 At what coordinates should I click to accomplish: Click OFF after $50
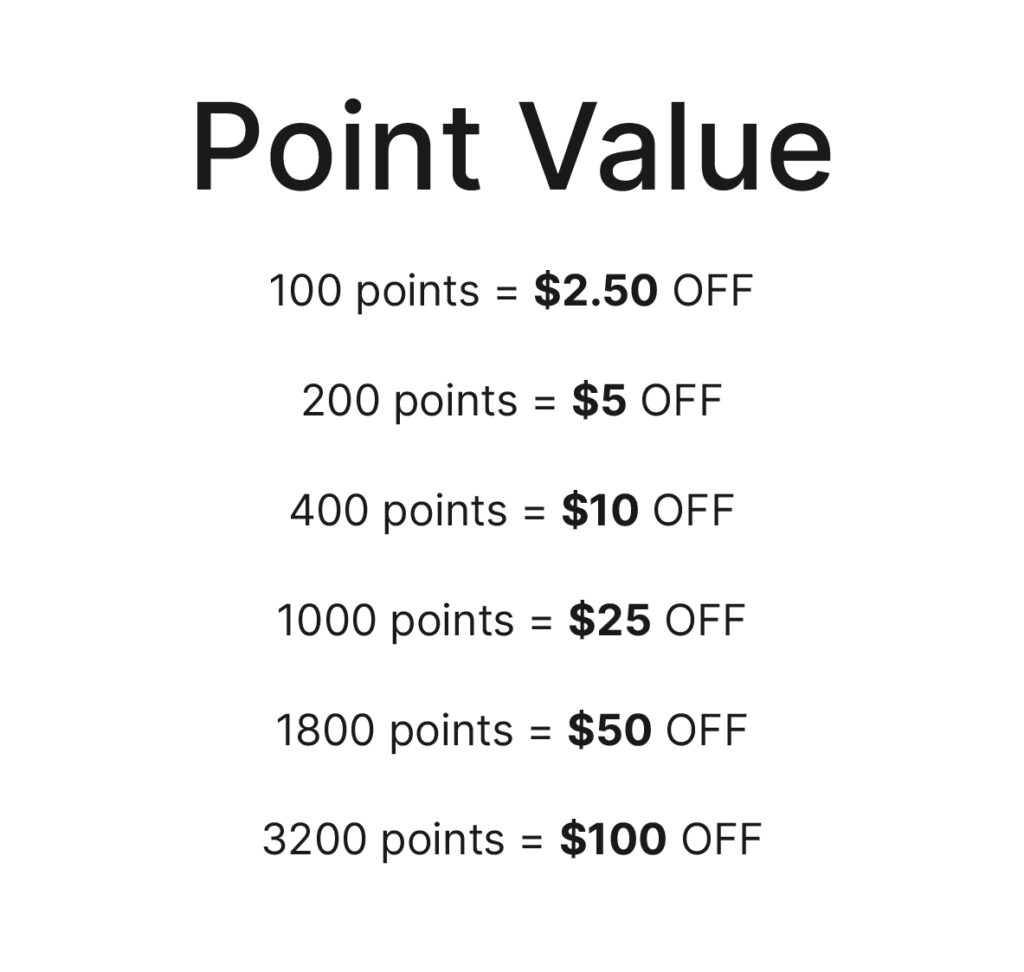[707, 730]
